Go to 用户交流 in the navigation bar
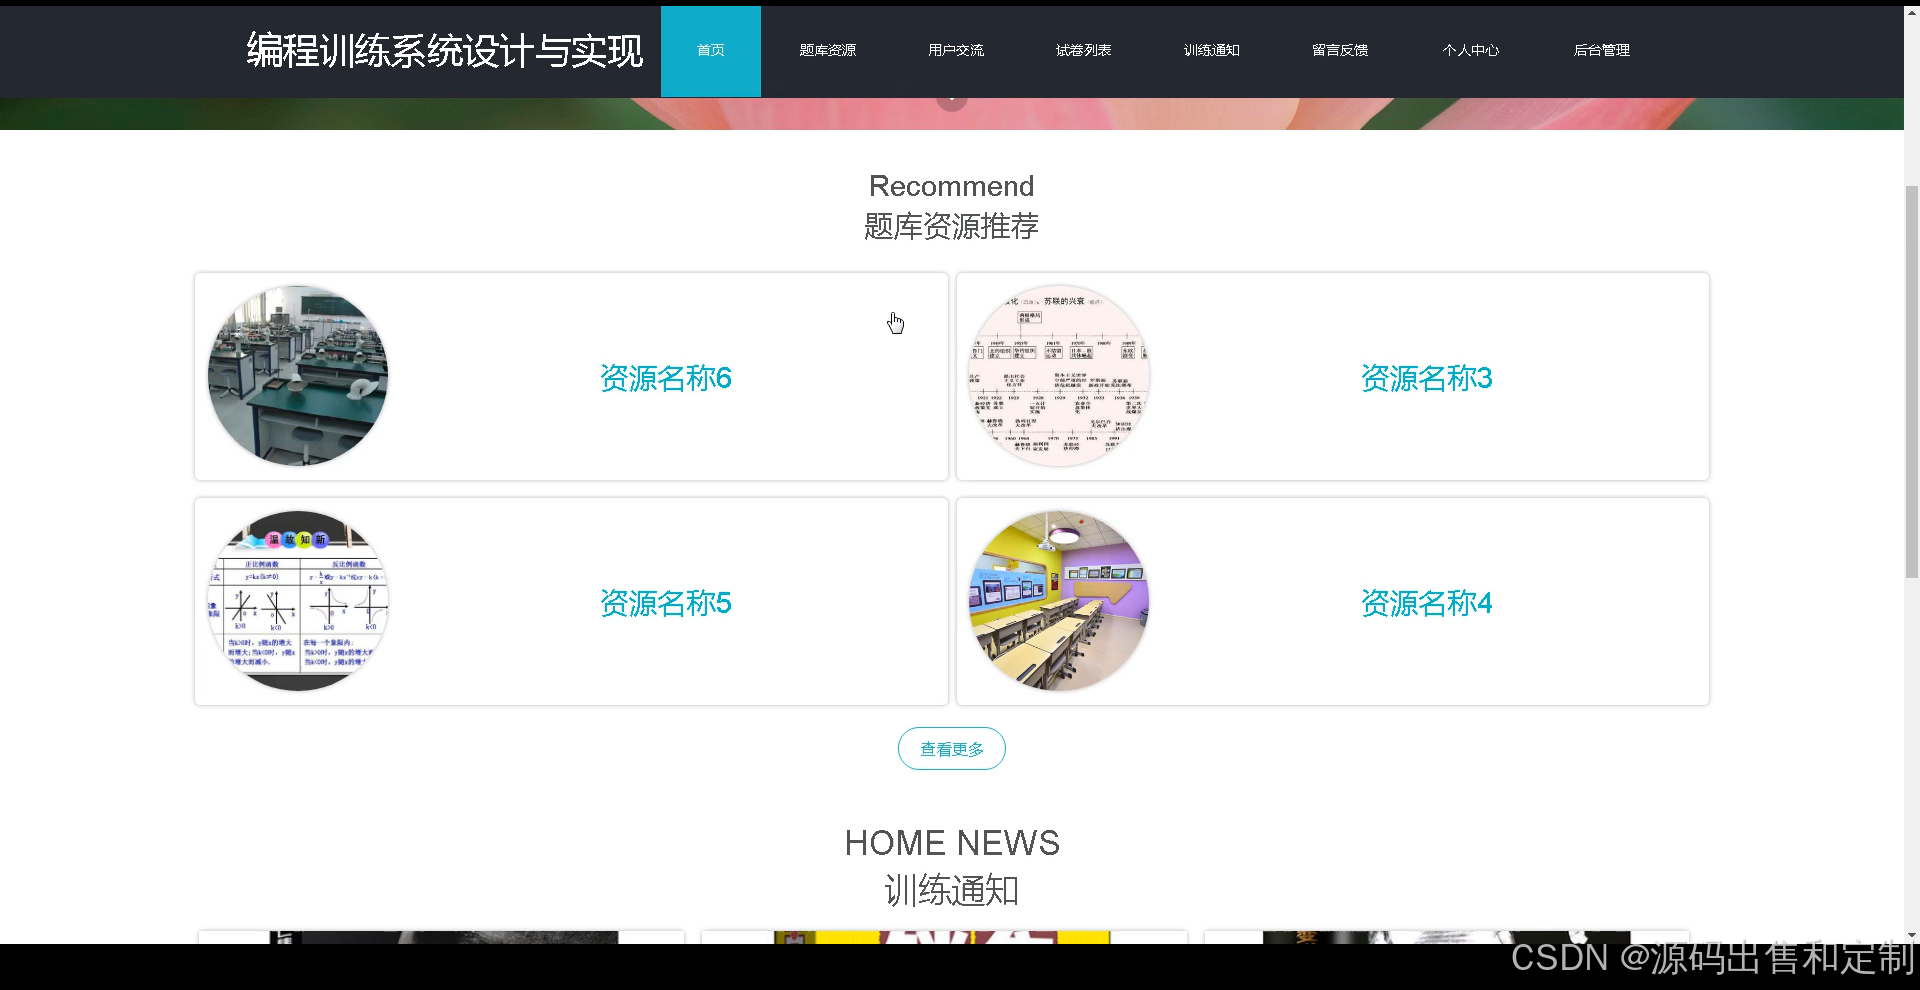The image size is (1920, 990). (955, 51)
